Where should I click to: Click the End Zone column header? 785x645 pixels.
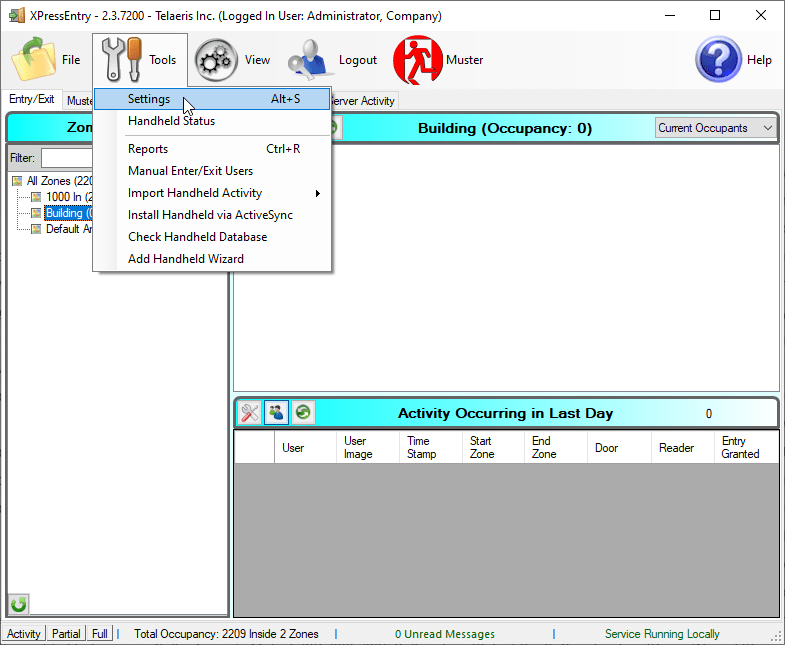(x=556, y=448)
